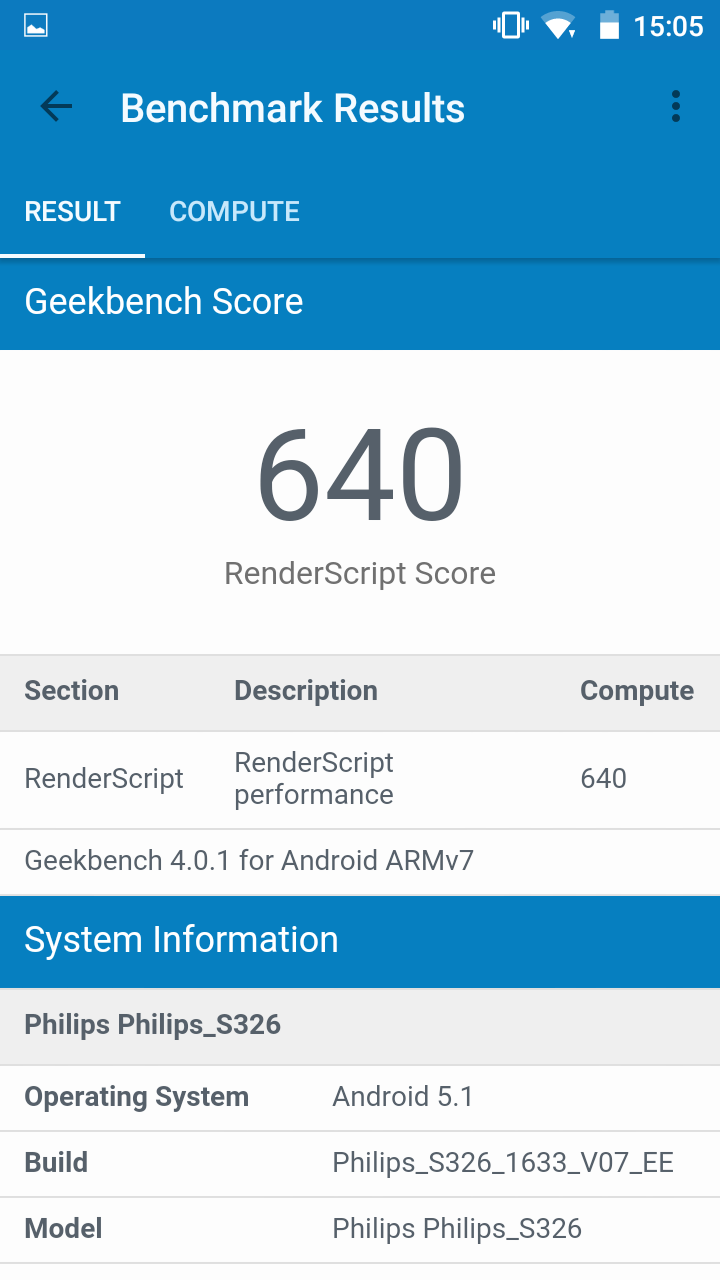Select the Philips Philips_S326 device heading

153,1025
